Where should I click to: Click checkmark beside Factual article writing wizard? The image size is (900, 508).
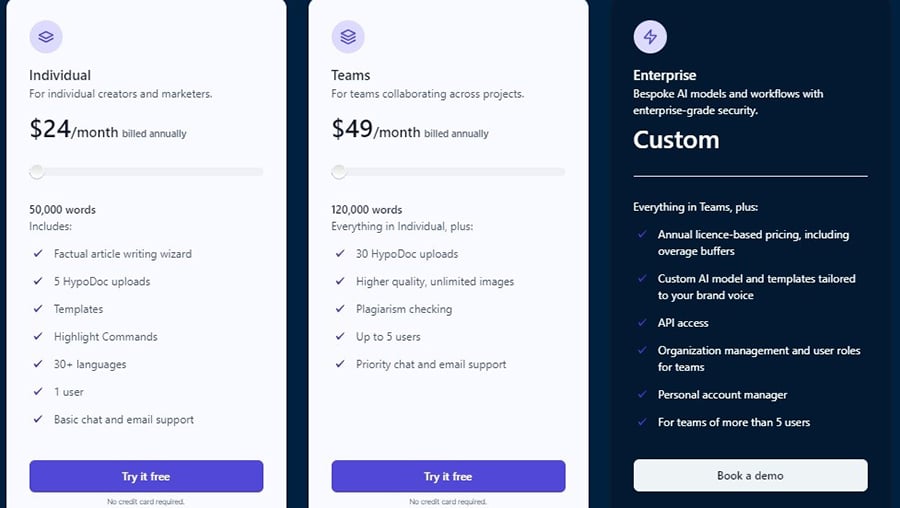(38, 254)
